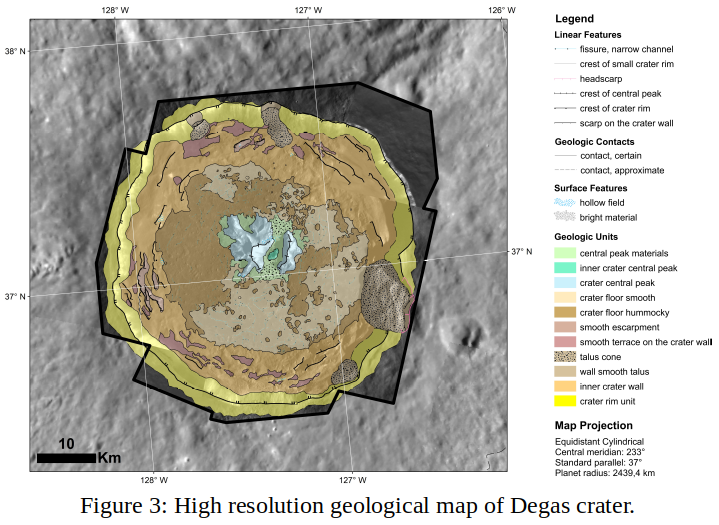The height and width of the screenshot is (525, 719).
Task: Click the scarp on the crater wall symbol
Action: (x=565, y=123)
